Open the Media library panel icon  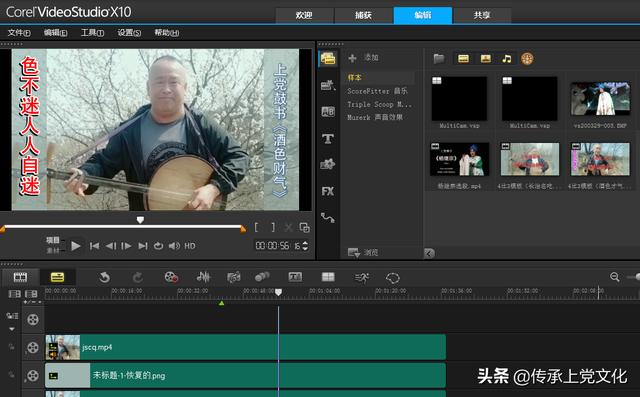click(328, 59)
